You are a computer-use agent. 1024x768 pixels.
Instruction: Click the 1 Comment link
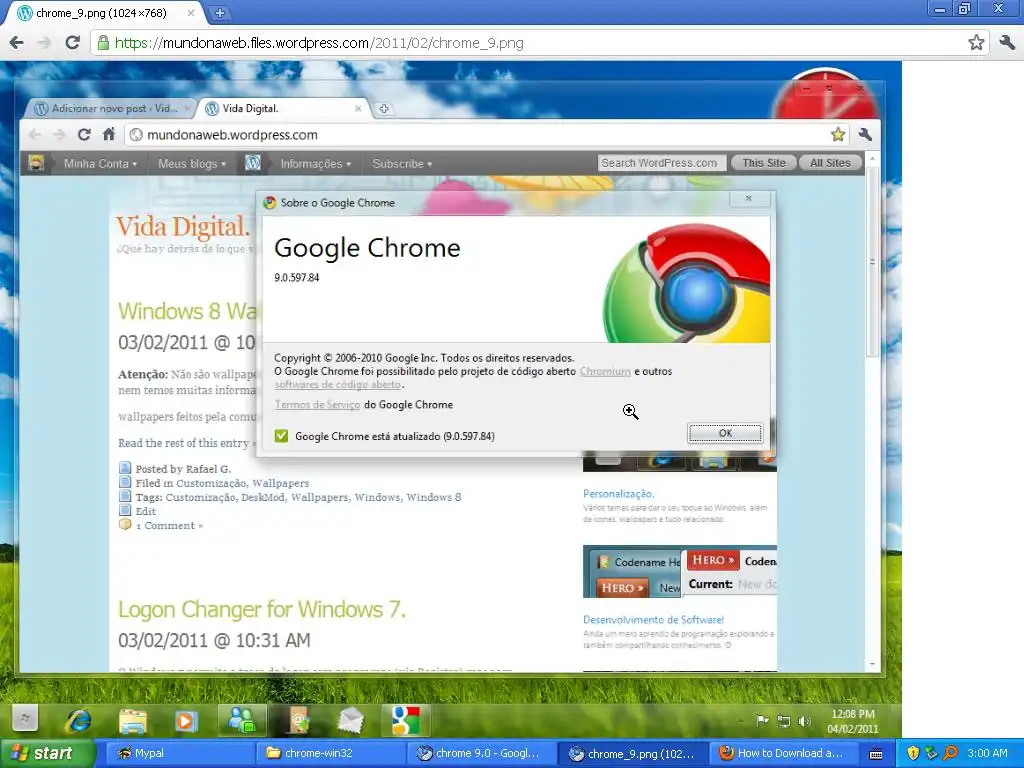tap(169, 526)
